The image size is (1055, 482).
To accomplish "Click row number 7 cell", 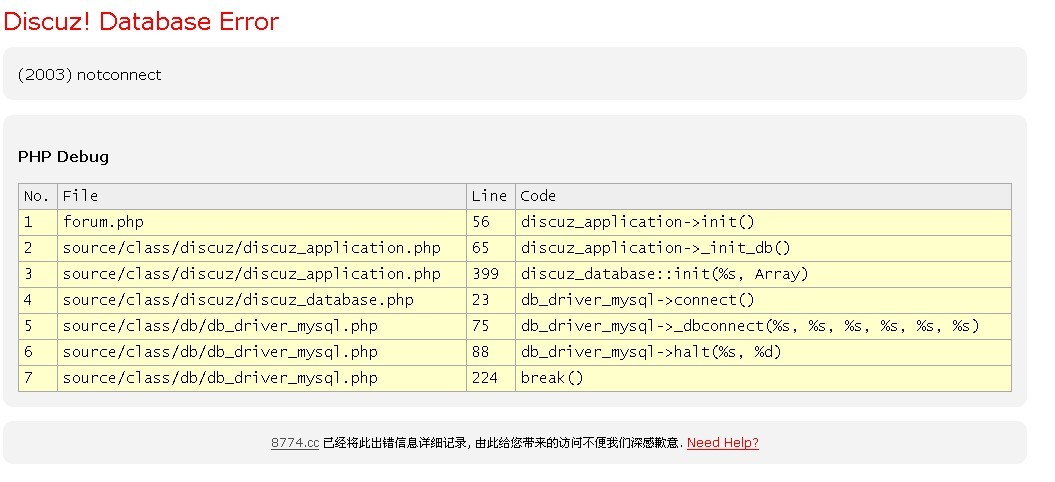I will click(38, 378).
